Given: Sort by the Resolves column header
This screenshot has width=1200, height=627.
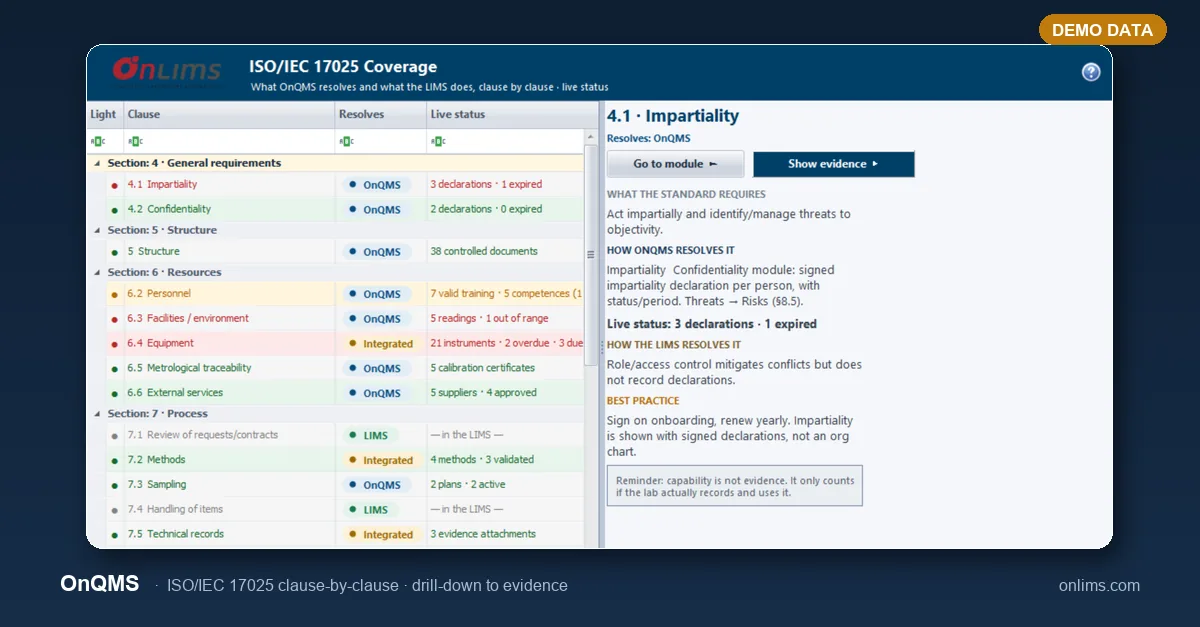Looking at the screenshot, I should tap(381, 114).
